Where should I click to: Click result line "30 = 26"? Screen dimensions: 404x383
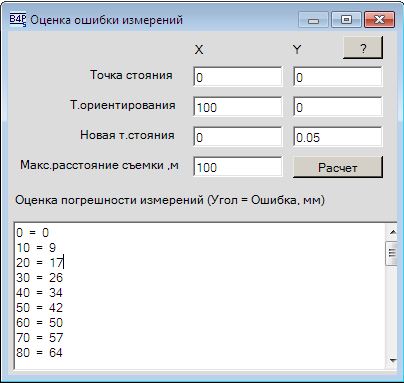coord(40,277)
